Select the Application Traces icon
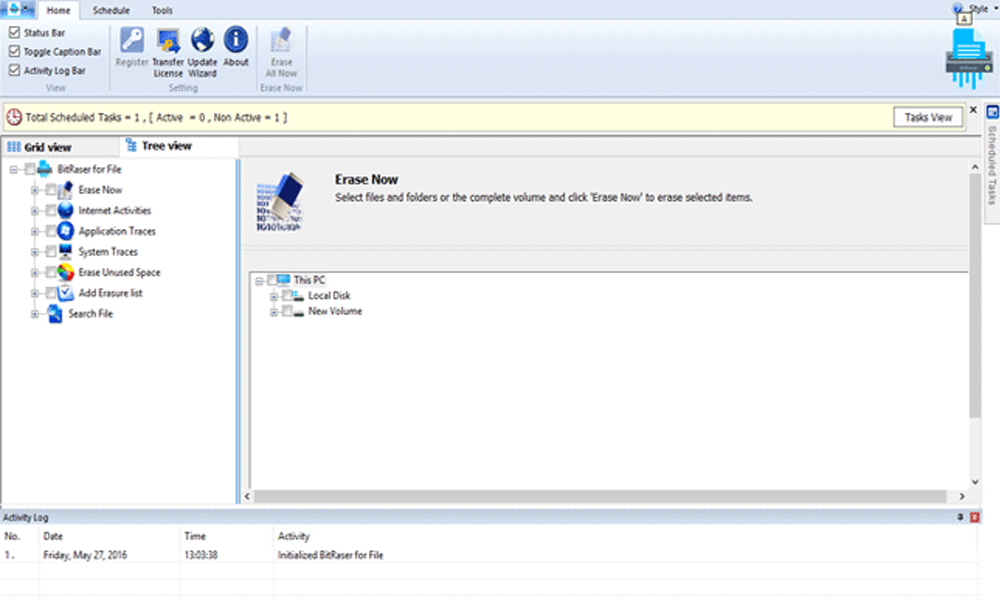Viewport: 1000px width, 600px height. [66, 231]
